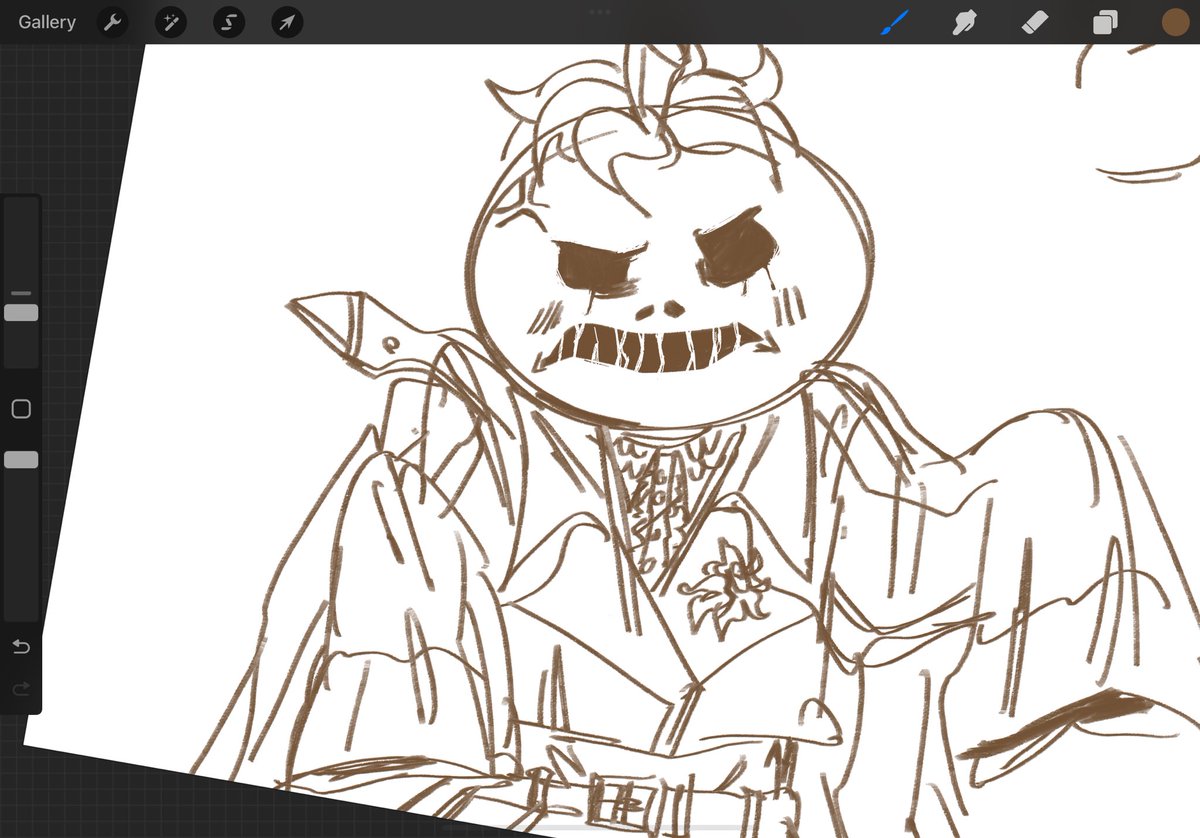Select the Smudge tool
Viewport: 1200px width, 838px height.
[964, 22]
